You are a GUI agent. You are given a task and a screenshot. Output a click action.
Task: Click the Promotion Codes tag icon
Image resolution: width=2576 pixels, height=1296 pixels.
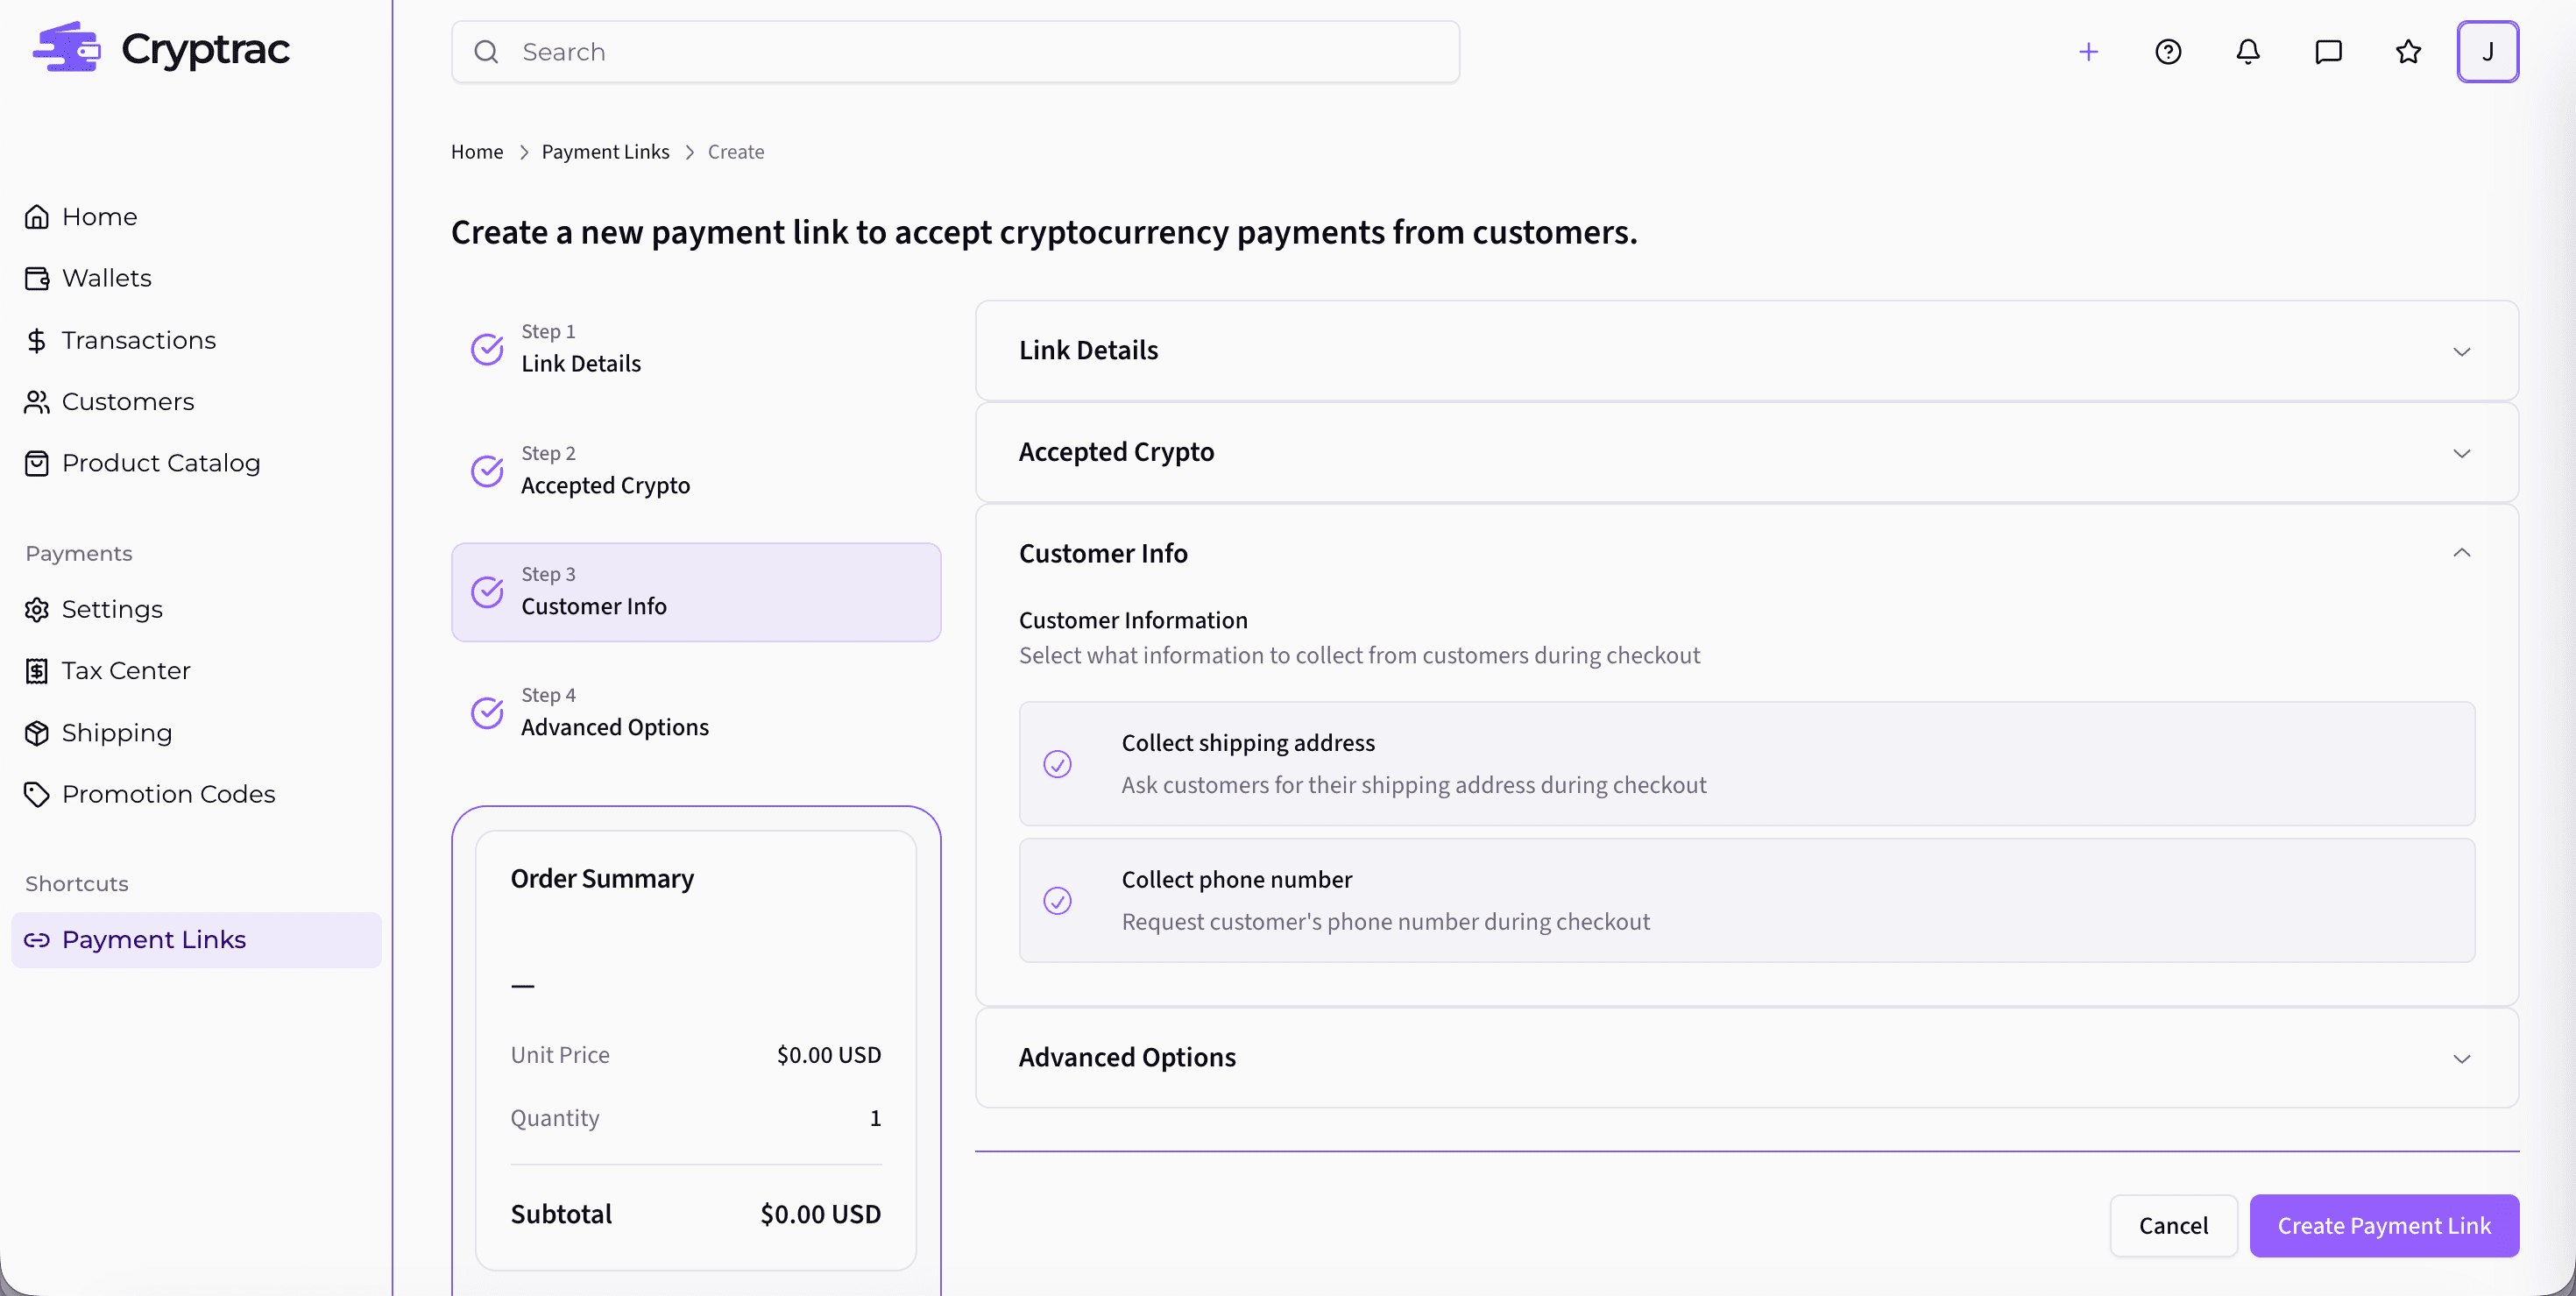tap(36, 794)
